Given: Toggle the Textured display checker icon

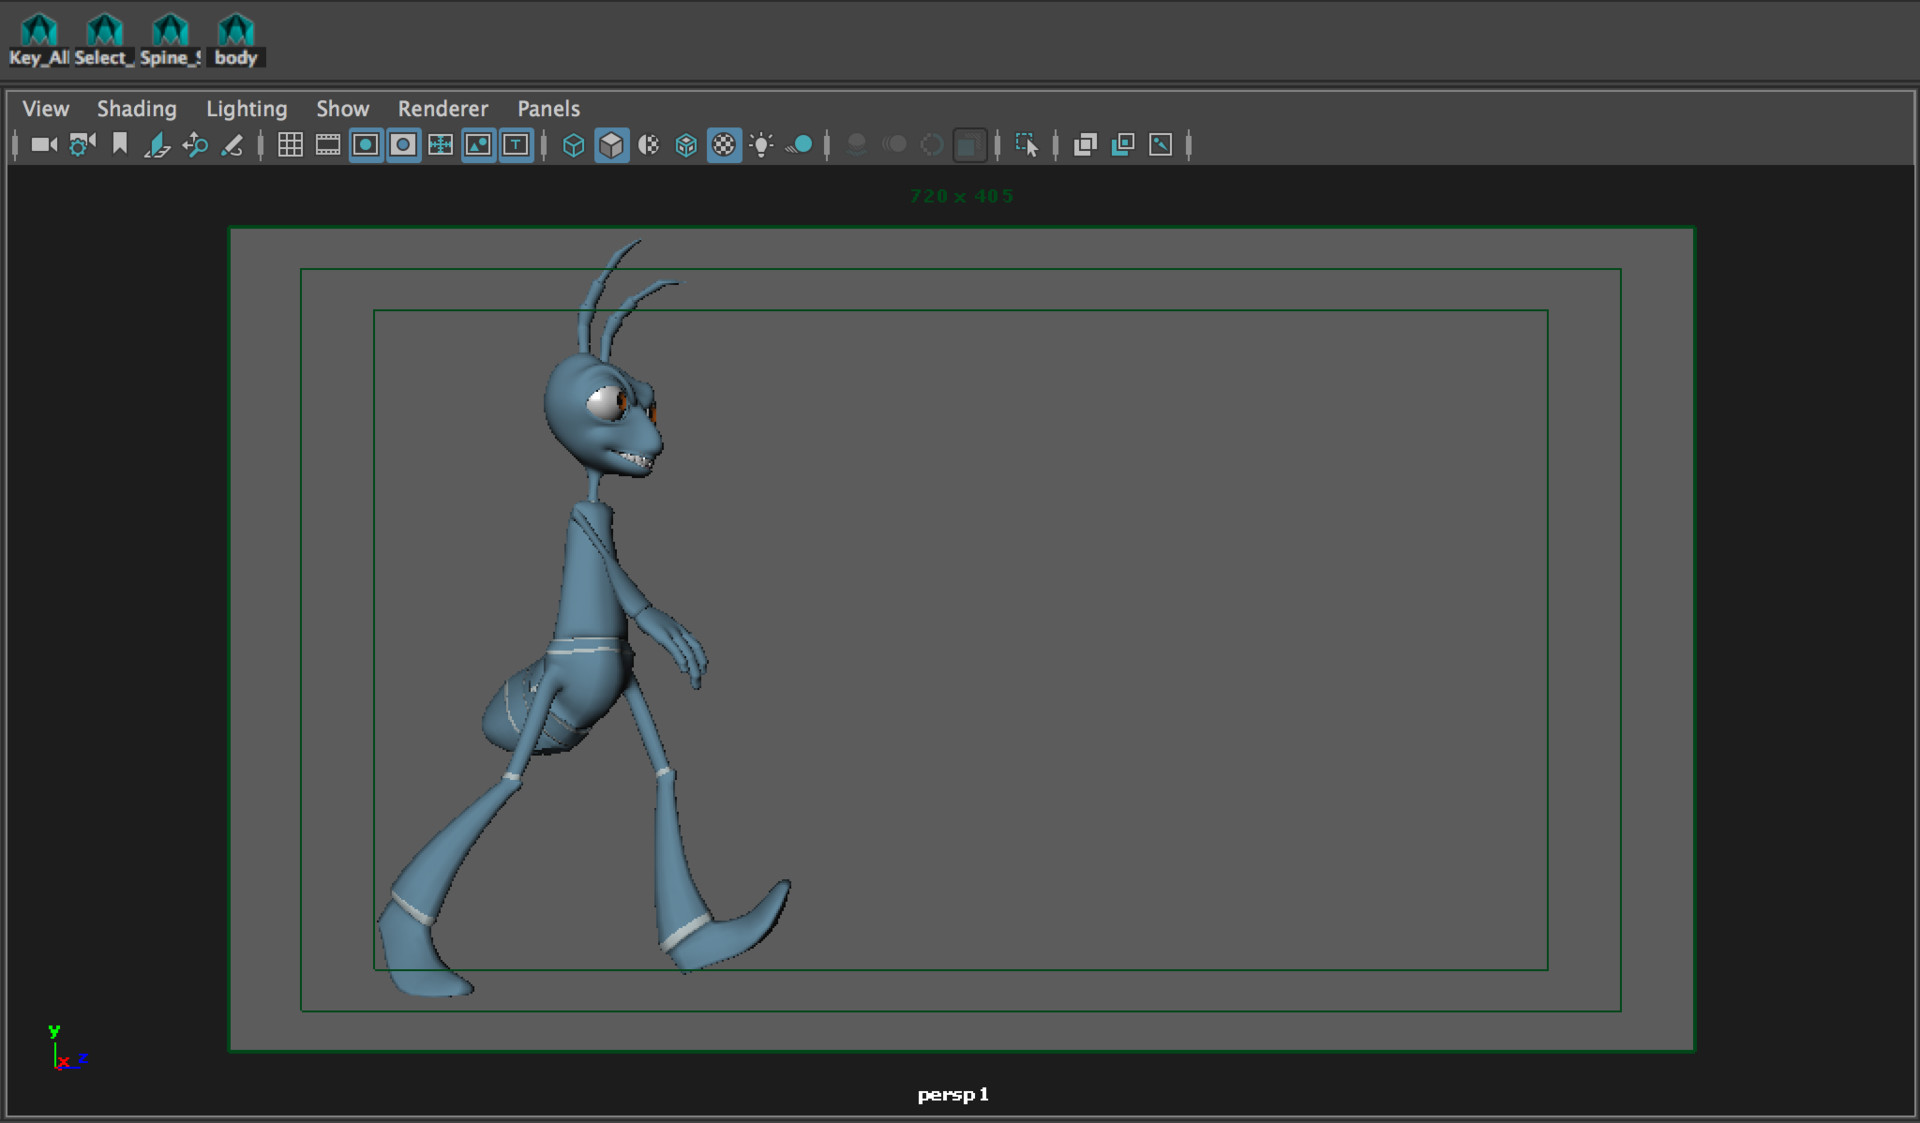Looking at the screenshot, I should (724, 145).
